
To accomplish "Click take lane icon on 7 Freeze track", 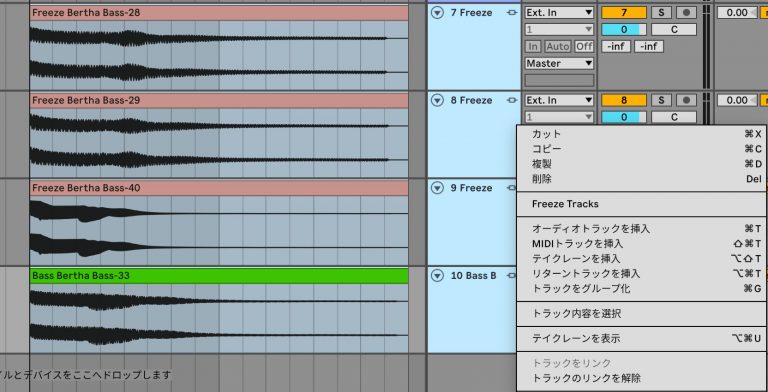I will [512, 13].
